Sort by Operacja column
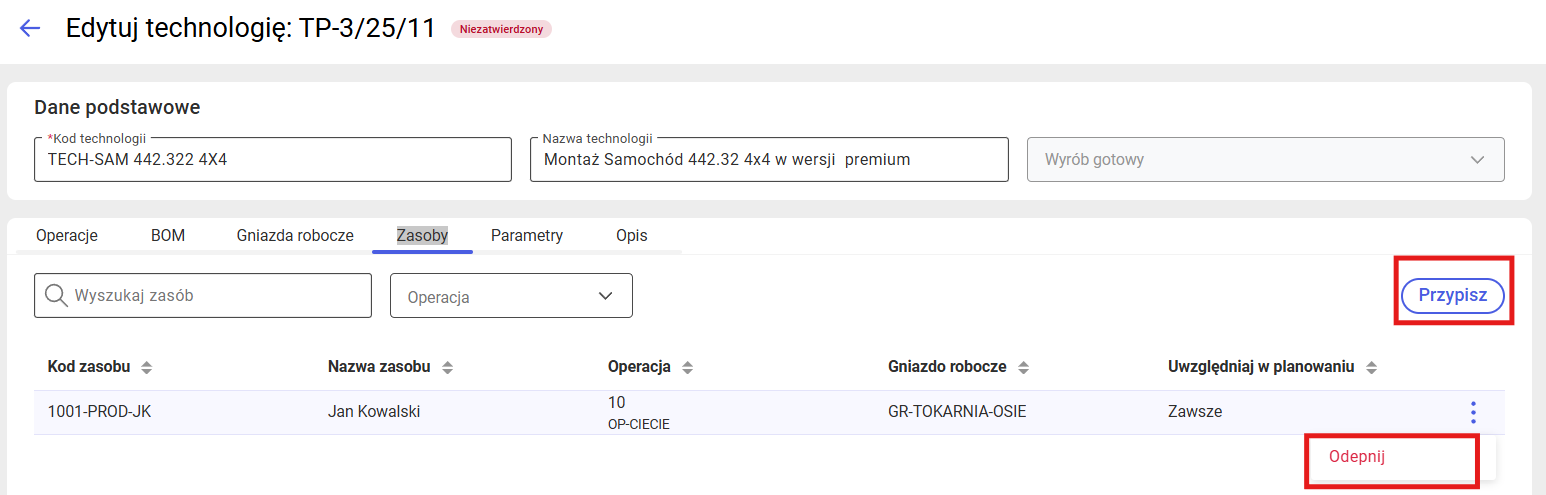This screenshot has width=1546, height=495. [x=687, y=368]
